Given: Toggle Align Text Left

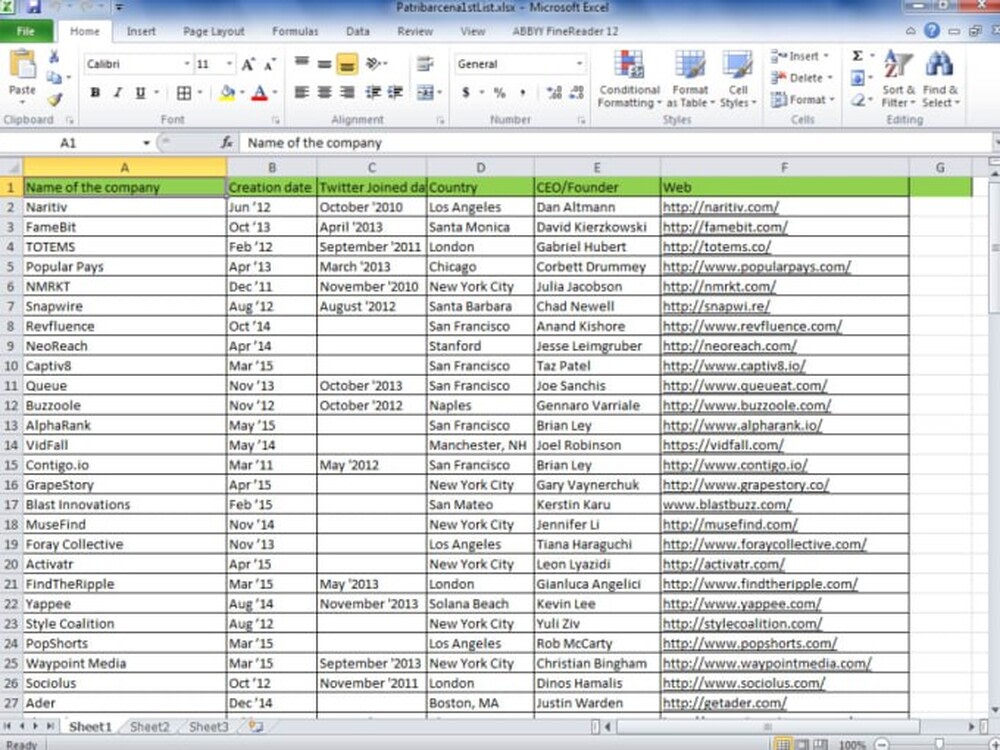Looking at the screenshot, I should click(302, 93).
